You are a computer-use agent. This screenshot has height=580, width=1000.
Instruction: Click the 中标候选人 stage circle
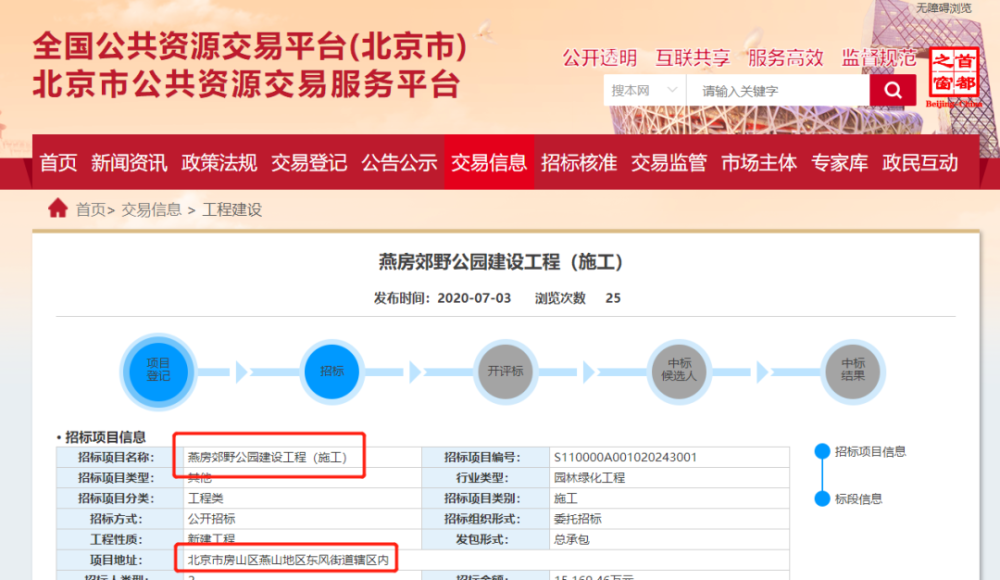[x=678, y=371]
